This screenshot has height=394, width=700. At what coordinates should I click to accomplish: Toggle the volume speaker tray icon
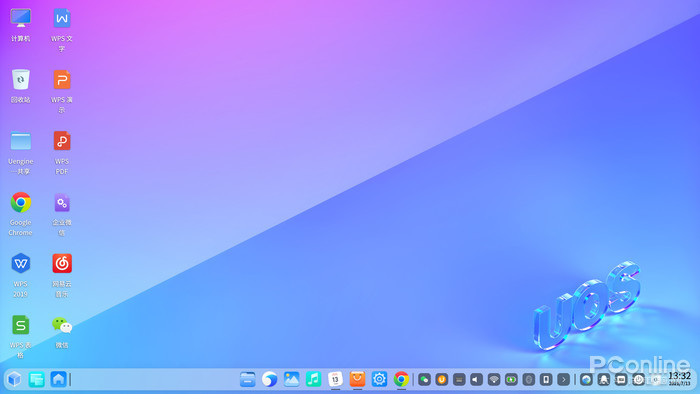pyautogui.click(x=476, y=380)
